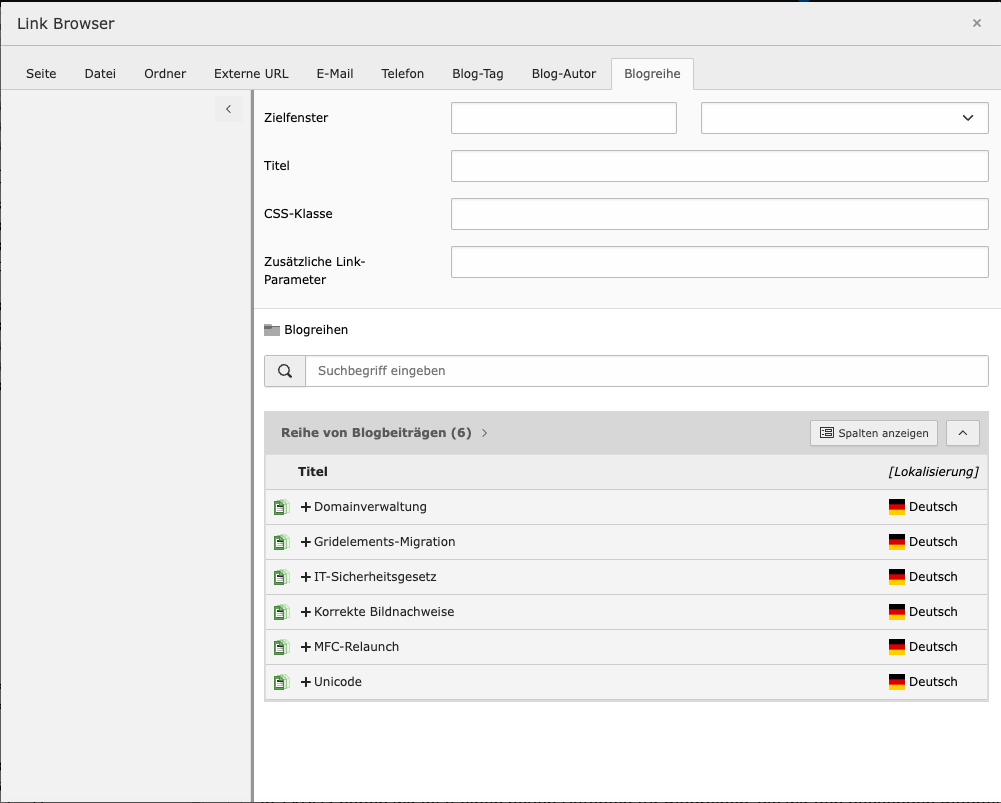This screenshot has width=1001, height=803.
Task: Click plus icon for Domainverwaltung
Action: (306, 507)
